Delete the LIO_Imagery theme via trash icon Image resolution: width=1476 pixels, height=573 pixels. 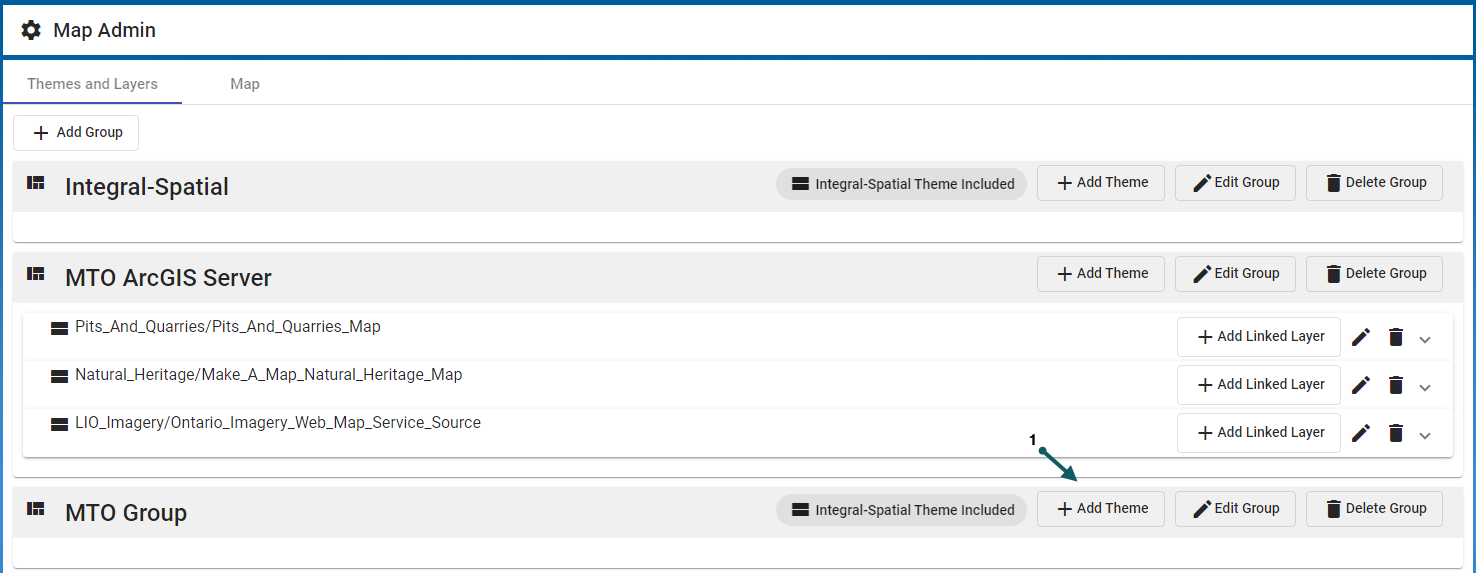click(x=1396, y=433)
